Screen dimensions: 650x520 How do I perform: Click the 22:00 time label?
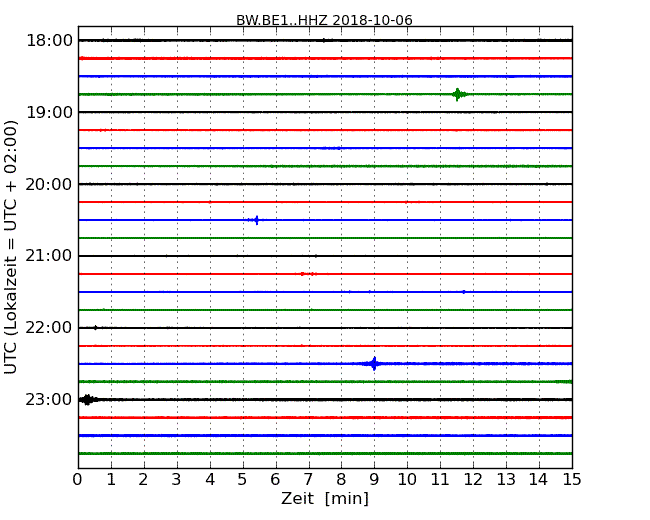[49, 328]
